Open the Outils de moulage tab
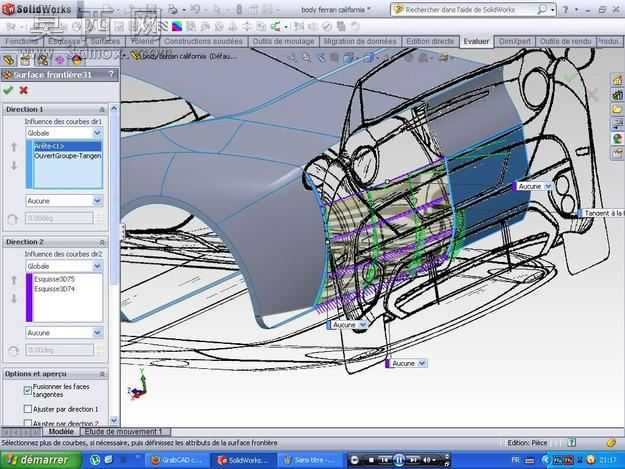The height and width of the screenshot is (469, 625). click(283, 41)
